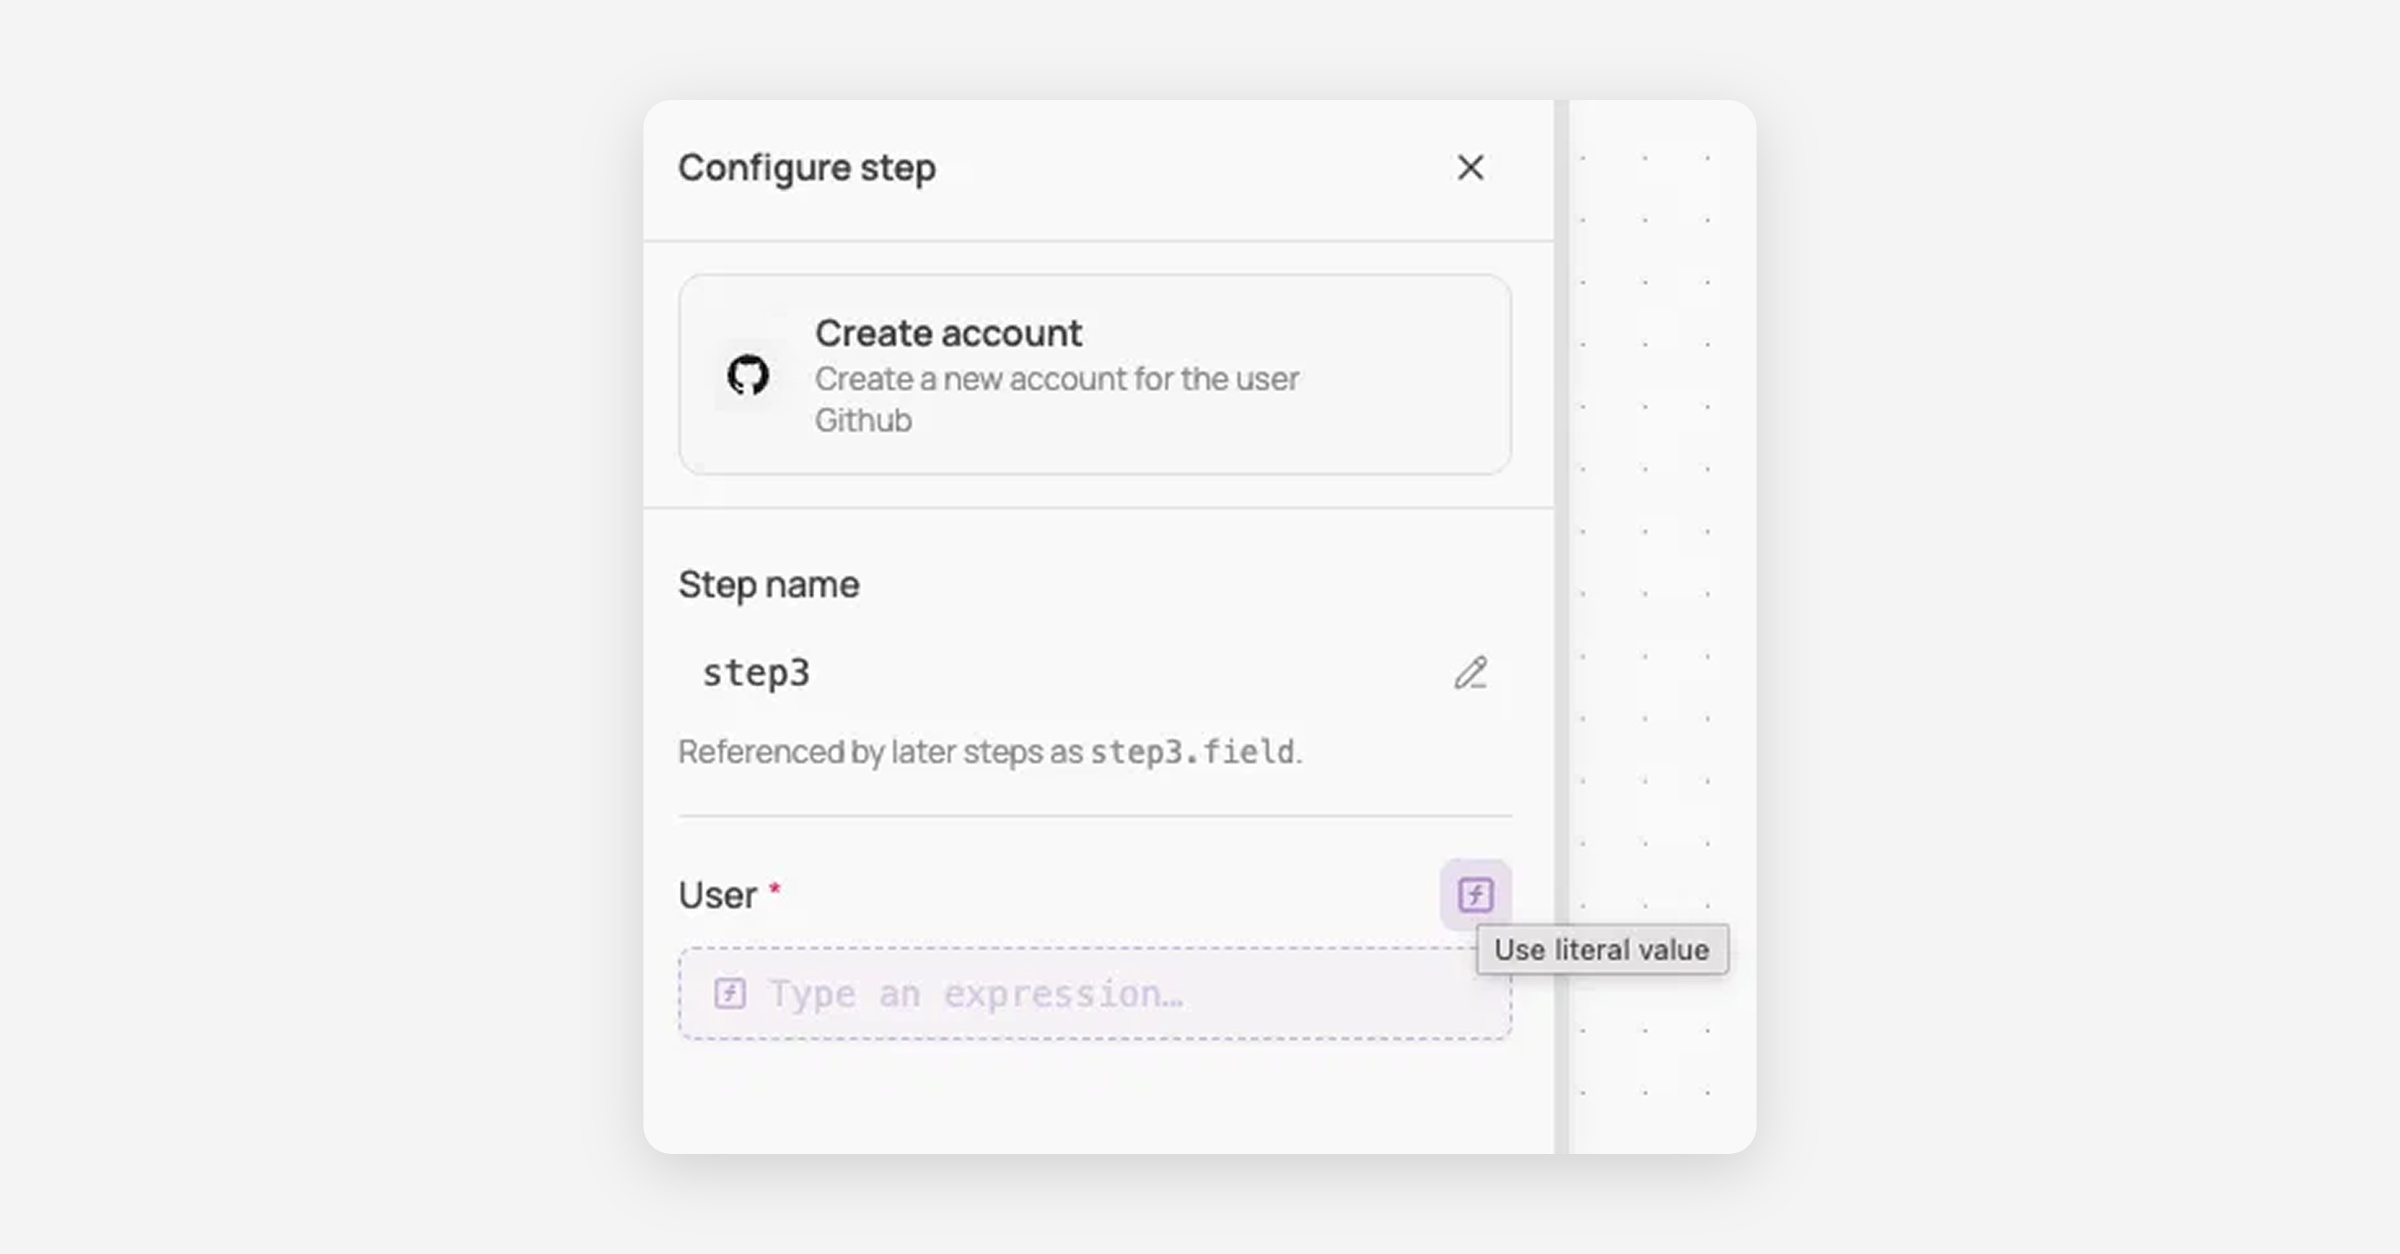Click the pencil edit icon for step name
2400x1254 pixels.
coord(1470,673)
